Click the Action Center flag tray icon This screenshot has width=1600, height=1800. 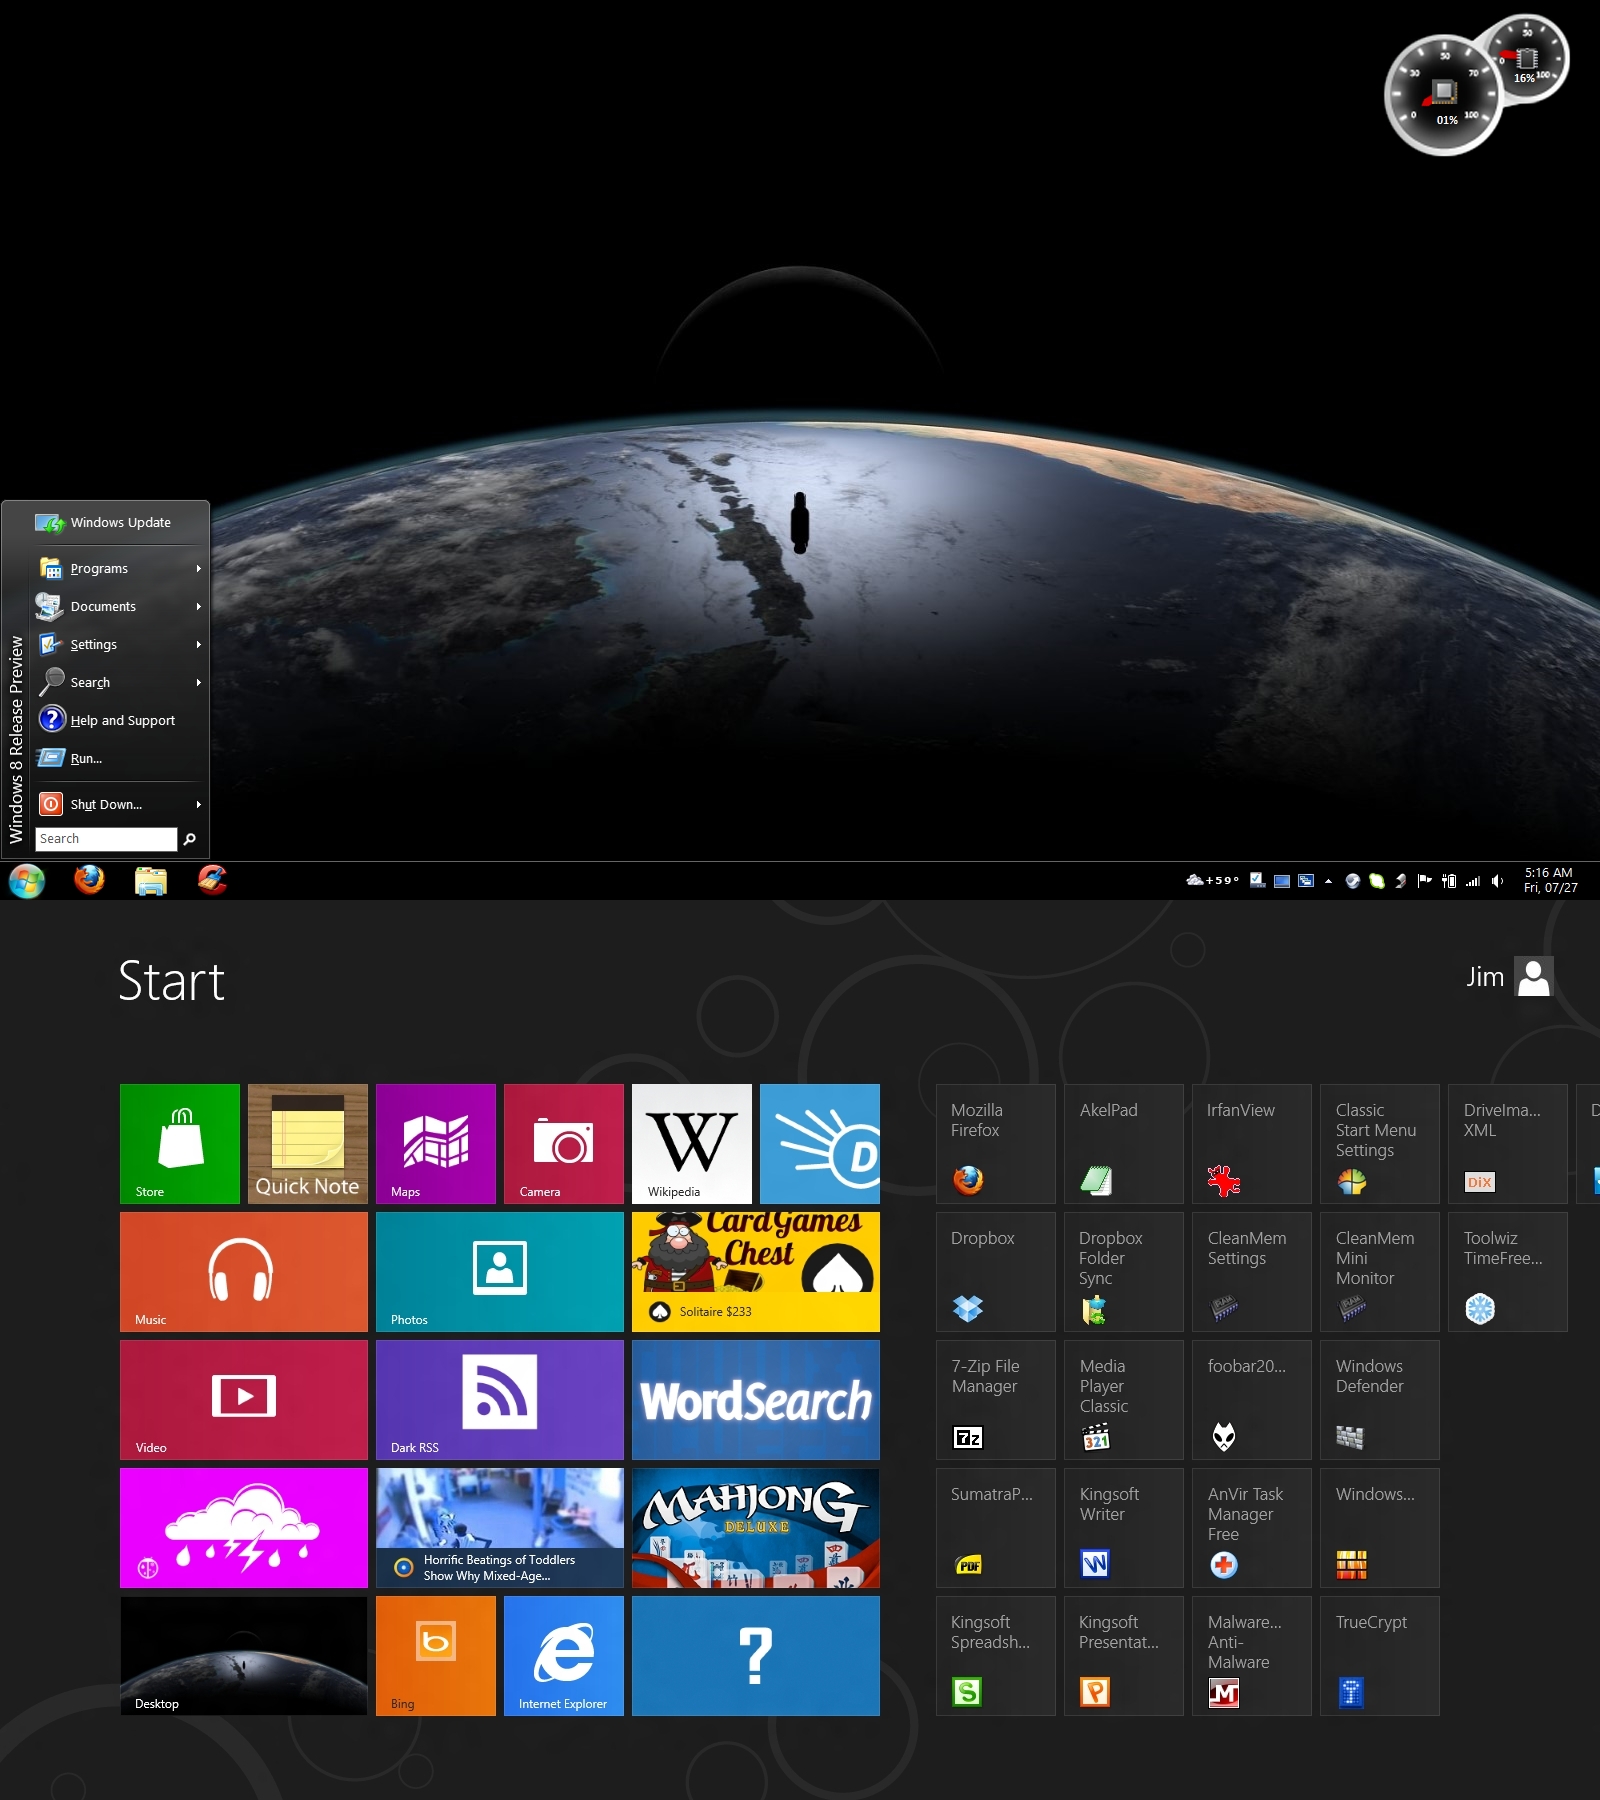pyautogui.click(x=1424, y=881)
